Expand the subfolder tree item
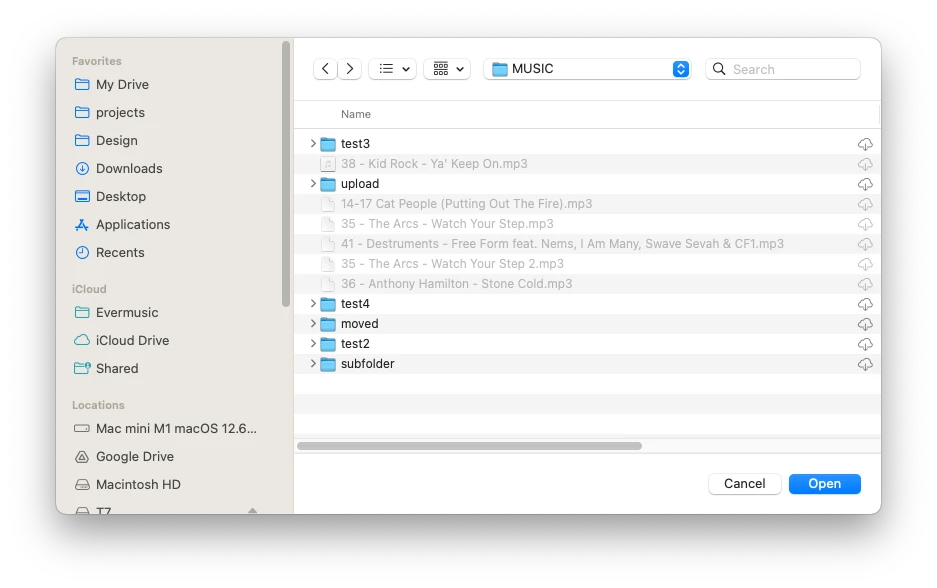937x588 pixels. 313,364
